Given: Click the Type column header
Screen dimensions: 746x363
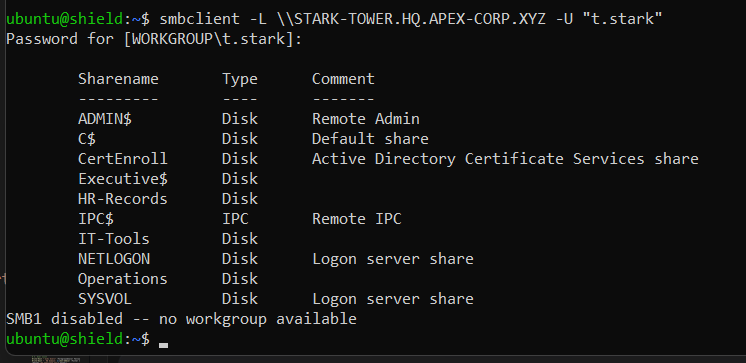Looking at the screenshot, I should [x=240, y=79].
